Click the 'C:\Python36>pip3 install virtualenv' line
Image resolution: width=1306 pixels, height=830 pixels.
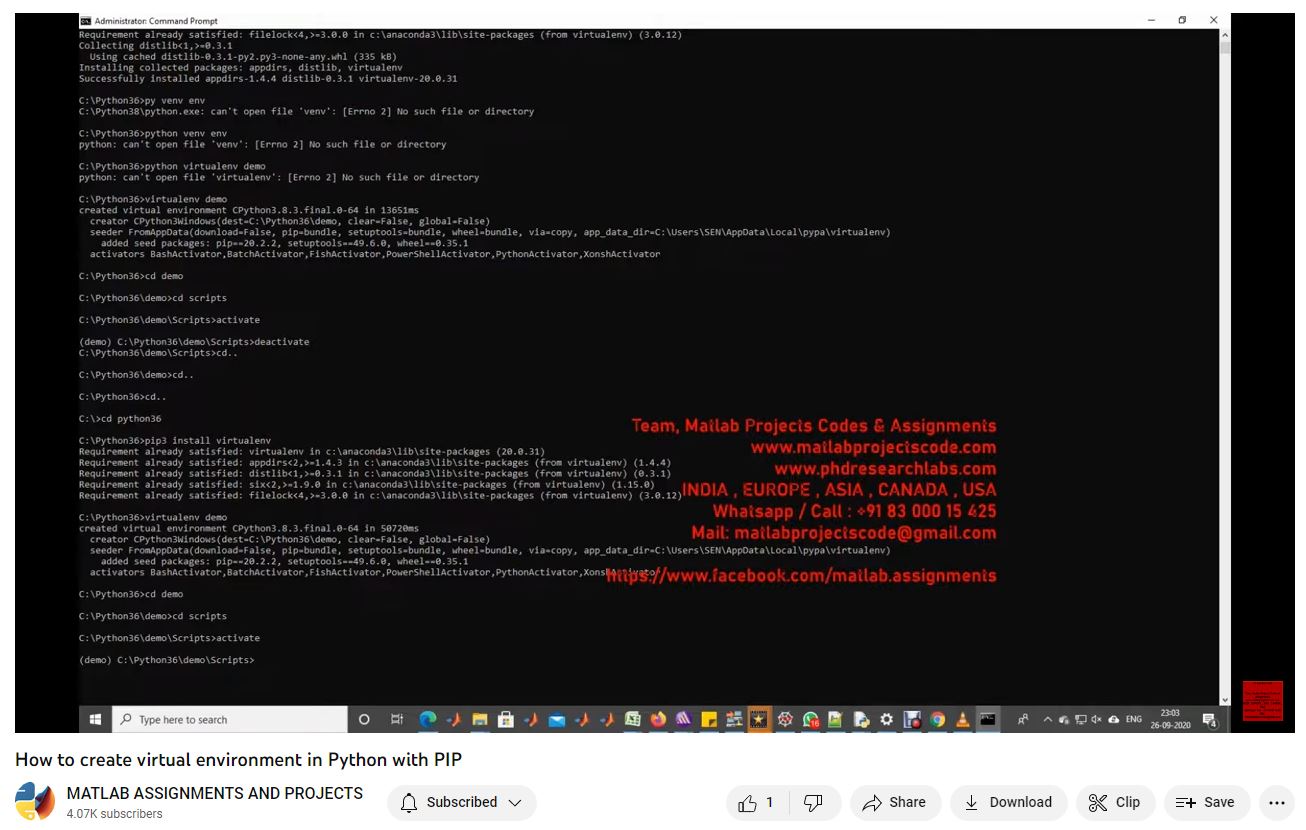[x=175, y=441]
